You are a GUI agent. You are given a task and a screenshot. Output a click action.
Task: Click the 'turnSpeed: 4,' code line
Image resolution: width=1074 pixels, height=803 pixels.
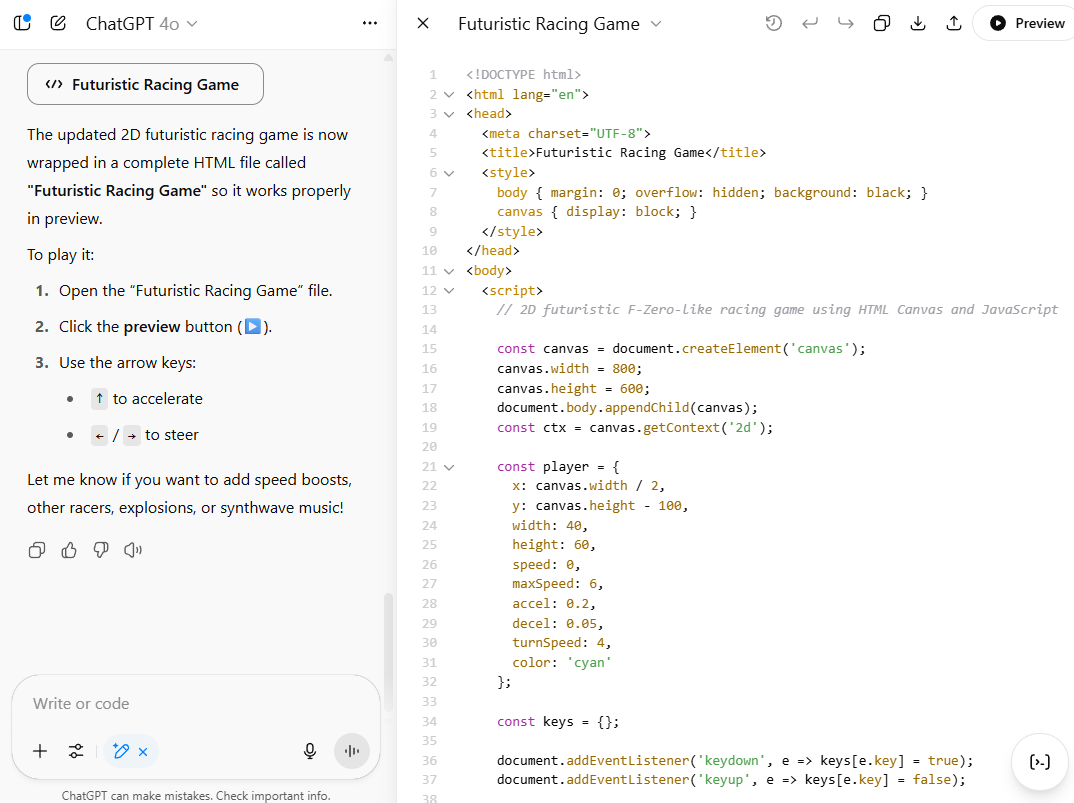[561, 643]
